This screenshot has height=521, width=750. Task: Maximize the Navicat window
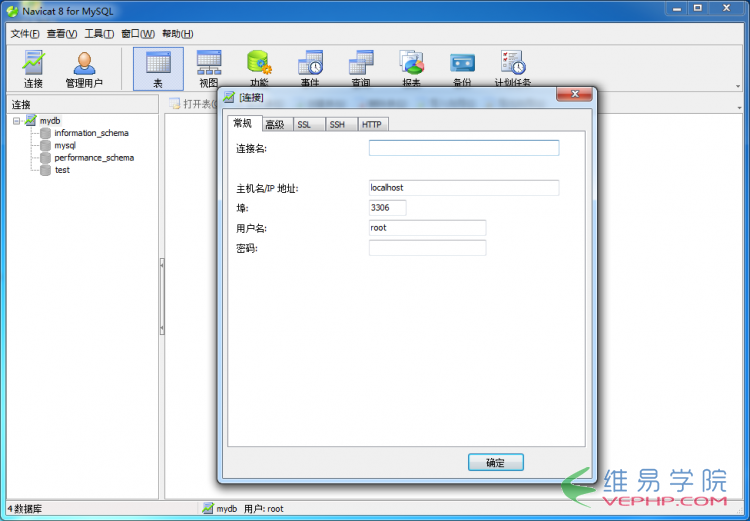click(698, 8)
